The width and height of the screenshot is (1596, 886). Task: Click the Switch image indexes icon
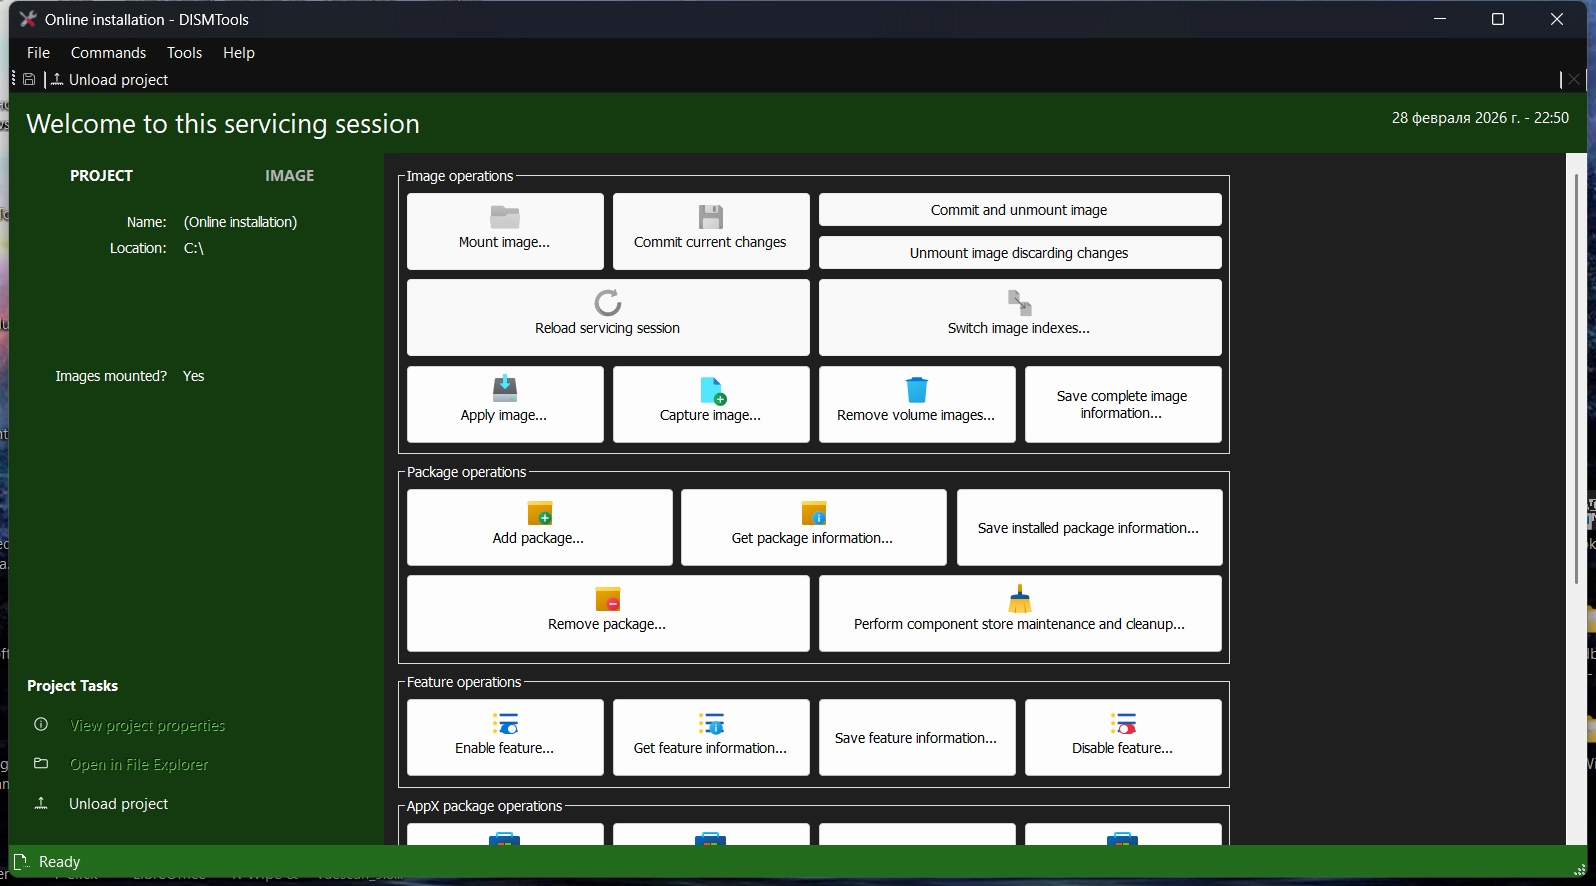[1019, 302]
